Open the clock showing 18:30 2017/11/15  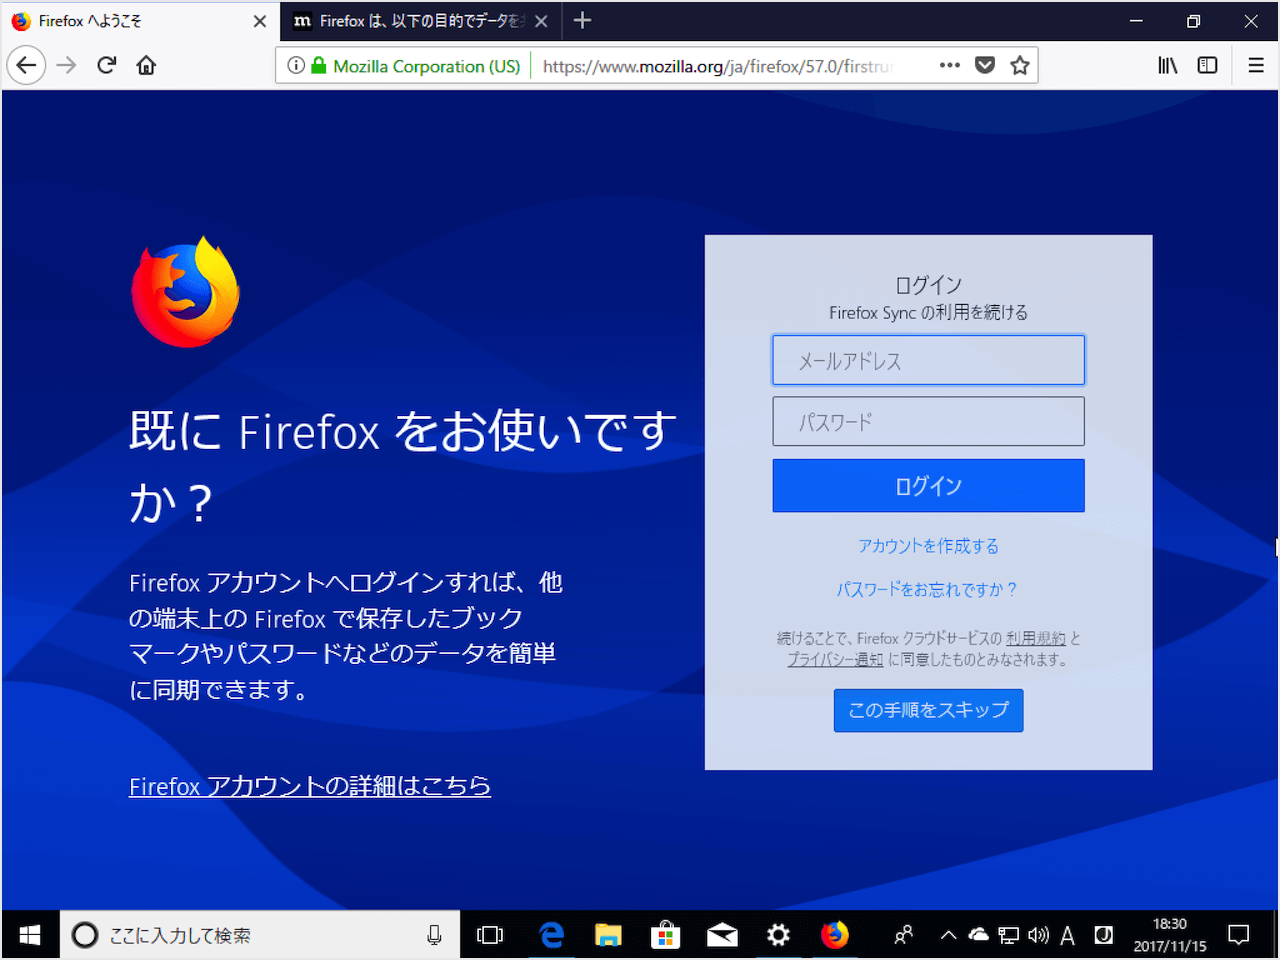pyautogui.click(x=1170, y=935)
